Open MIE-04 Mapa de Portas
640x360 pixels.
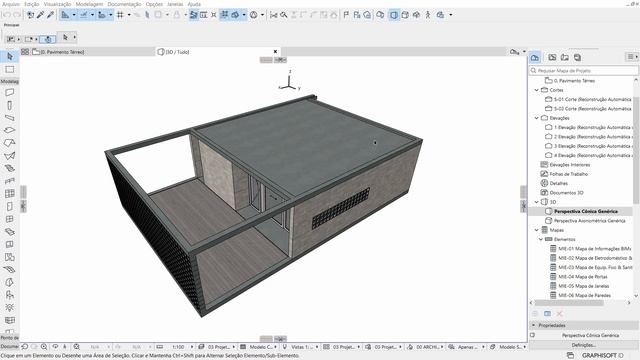(583, 277)
